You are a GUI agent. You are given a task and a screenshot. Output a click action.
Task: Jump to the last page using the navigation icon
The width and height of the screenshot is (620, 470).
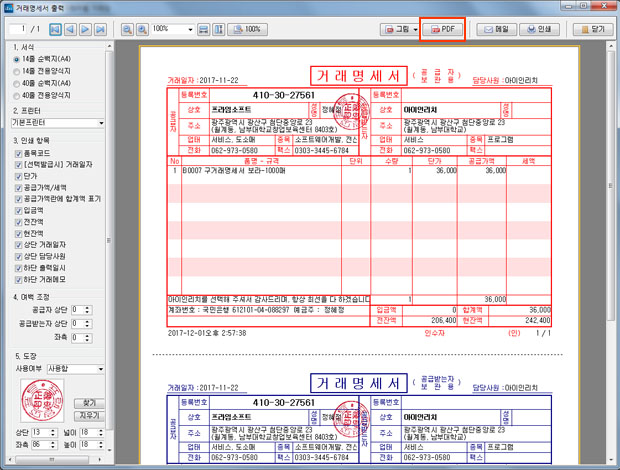[x=101, y=30]
